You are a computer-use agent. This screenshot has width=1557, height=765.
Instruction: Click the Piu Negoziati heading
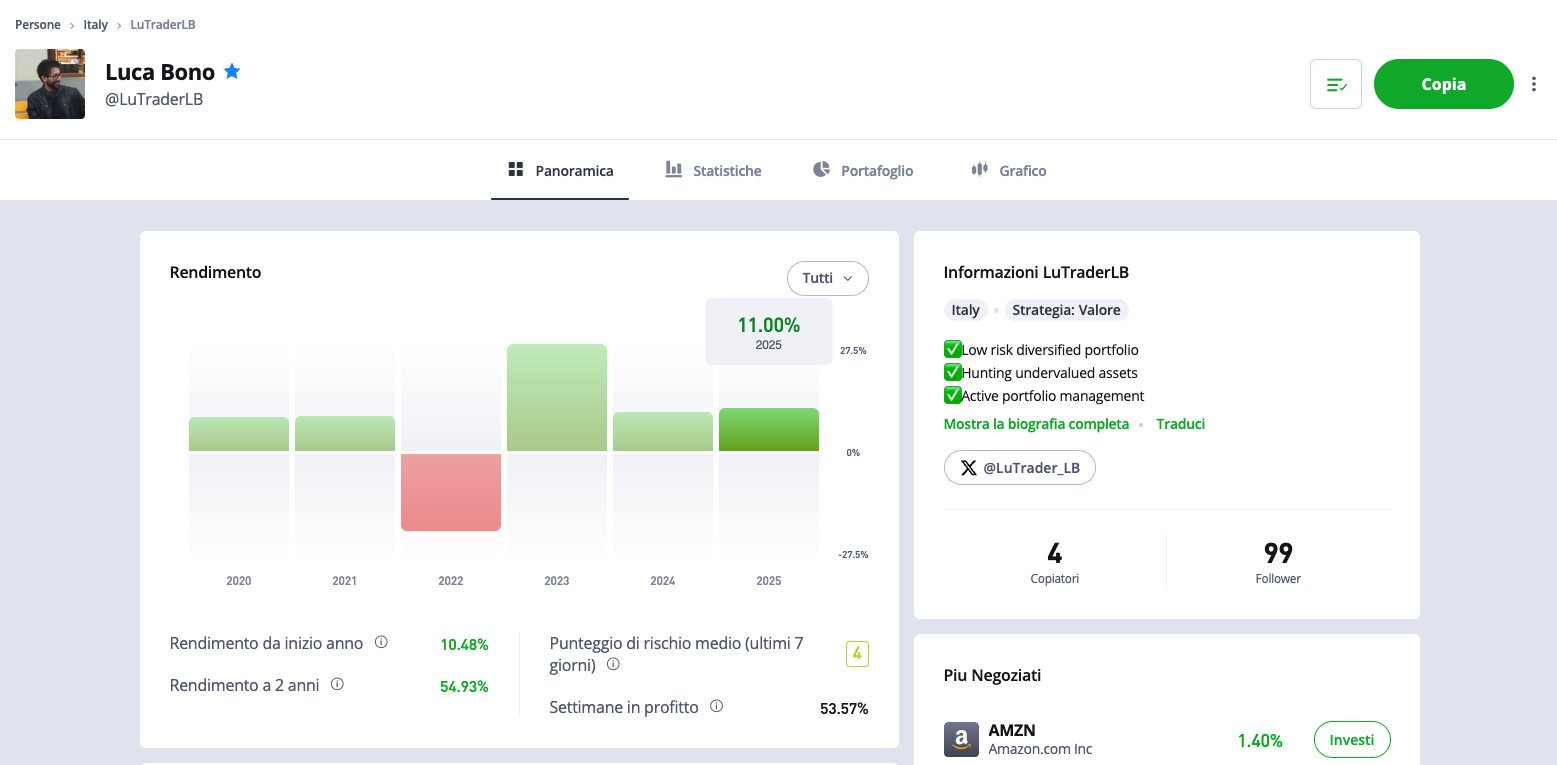(x=992, y=675)
